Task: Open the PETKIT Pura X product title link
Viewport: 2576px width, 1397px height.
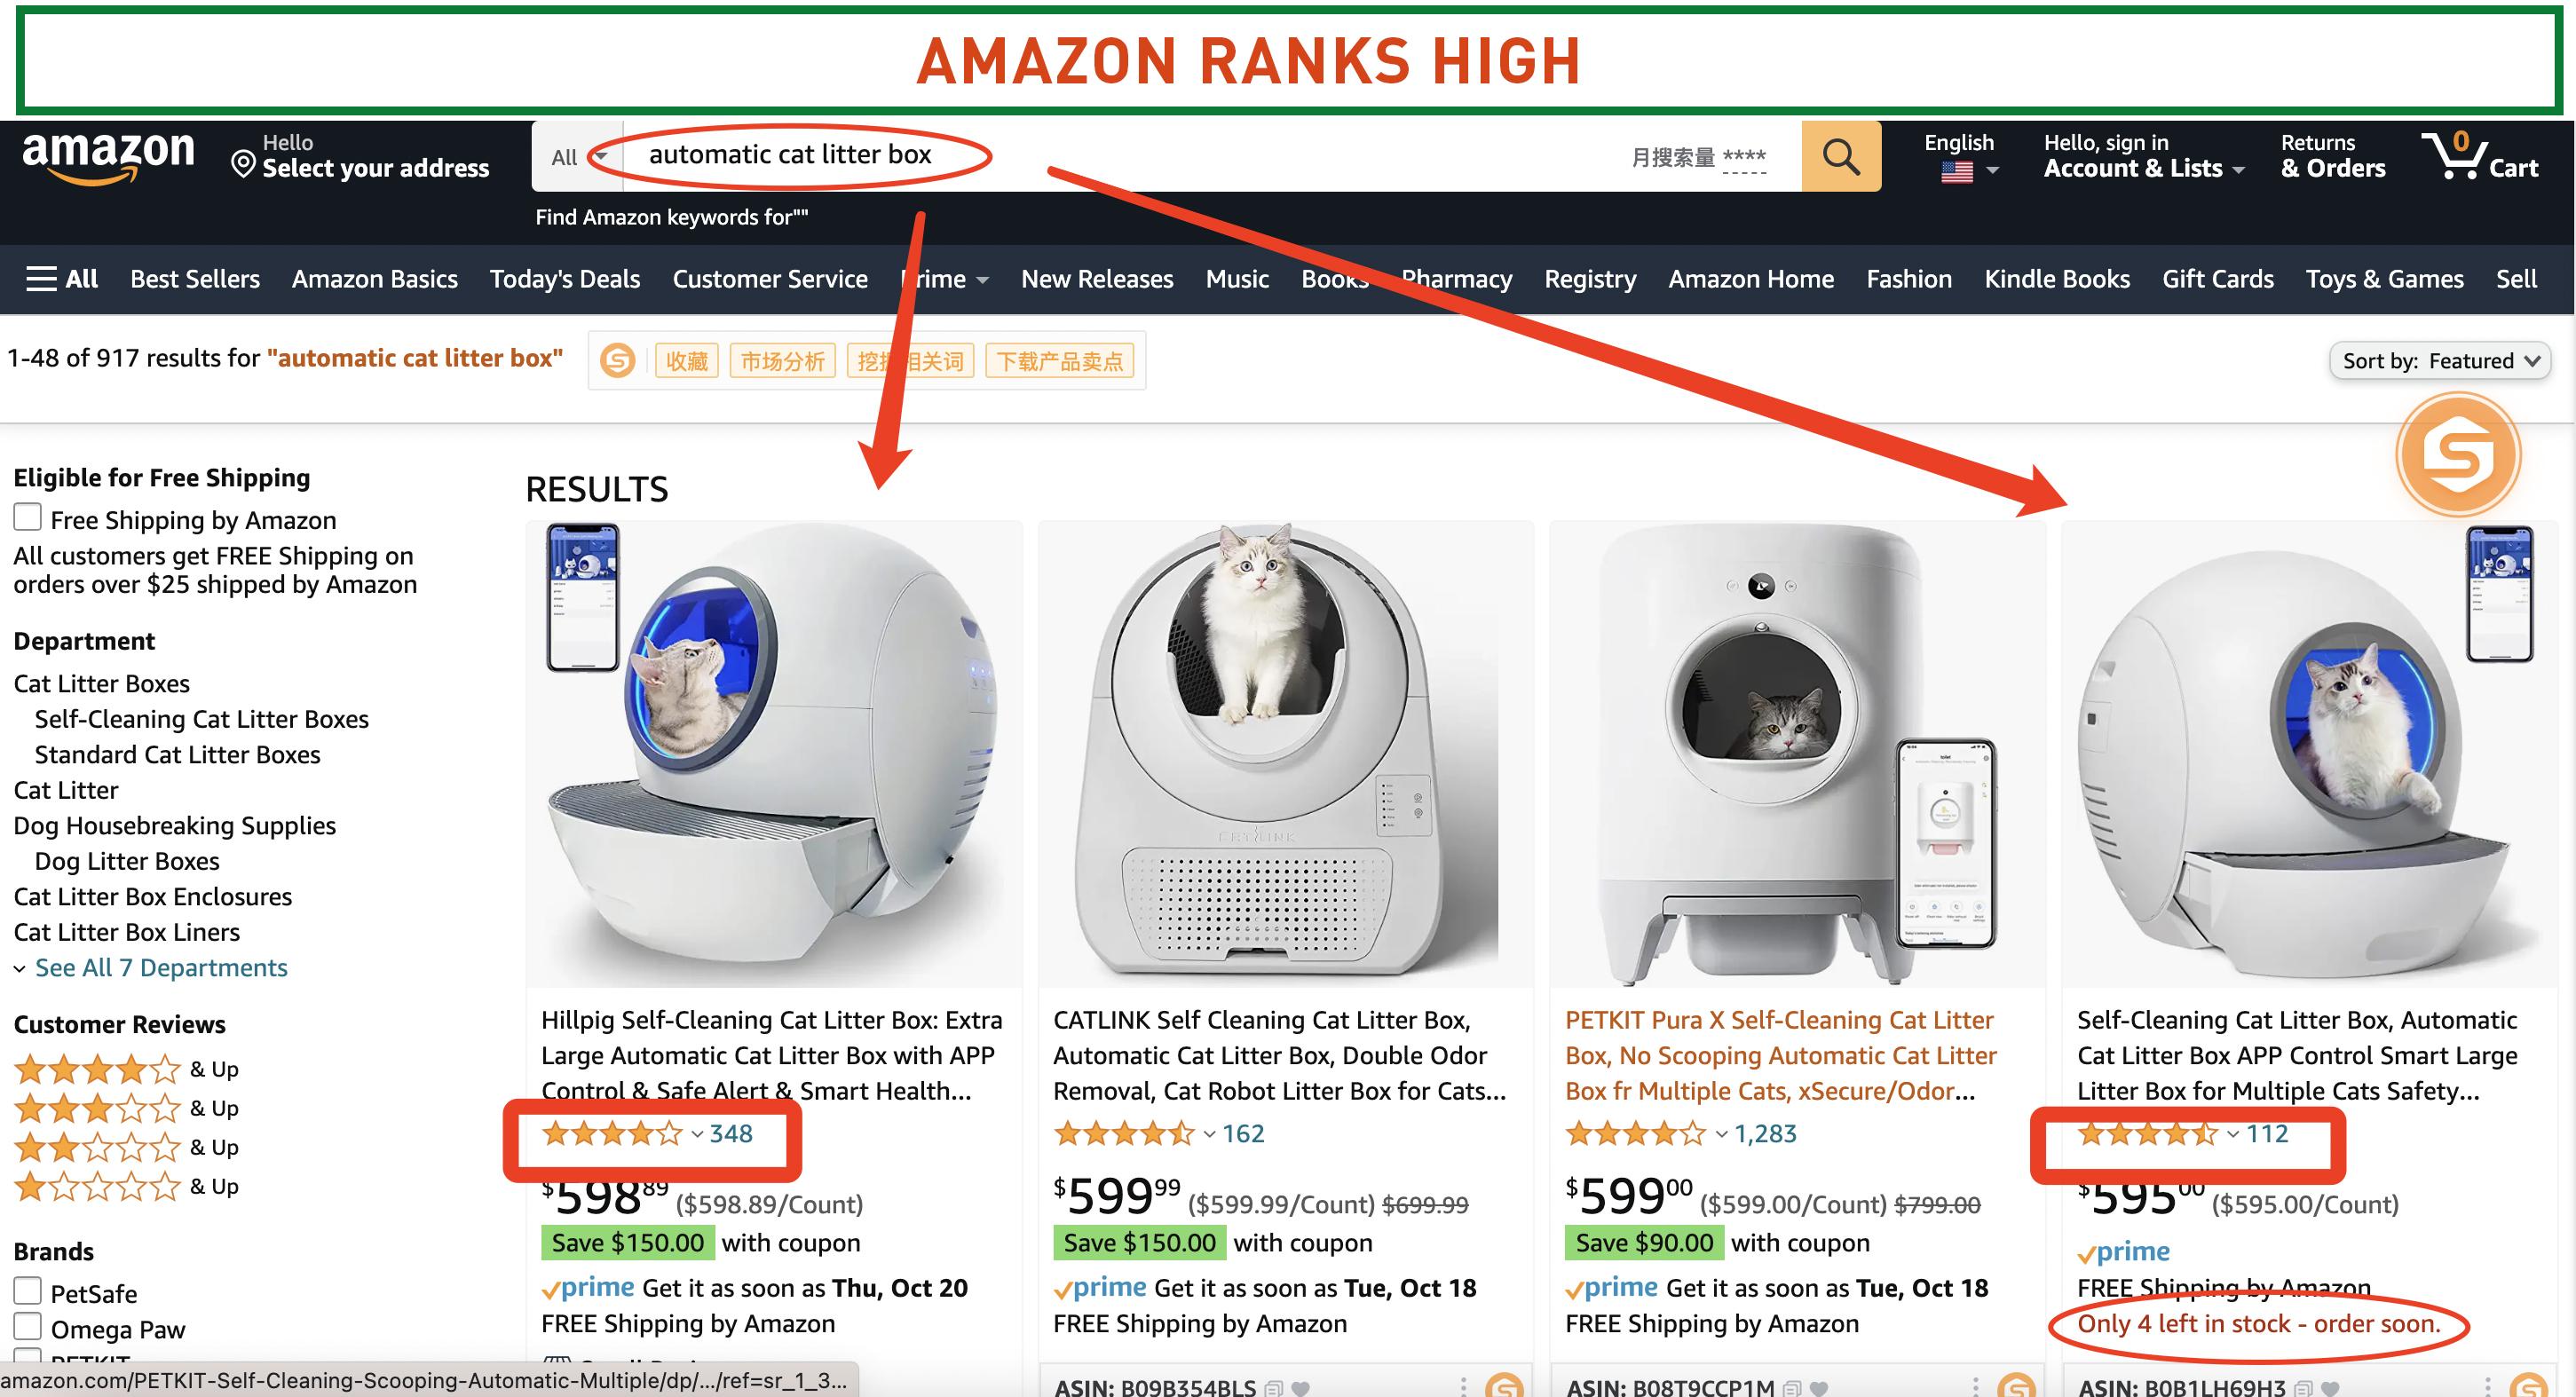Action: (x=1781, y=1055)
